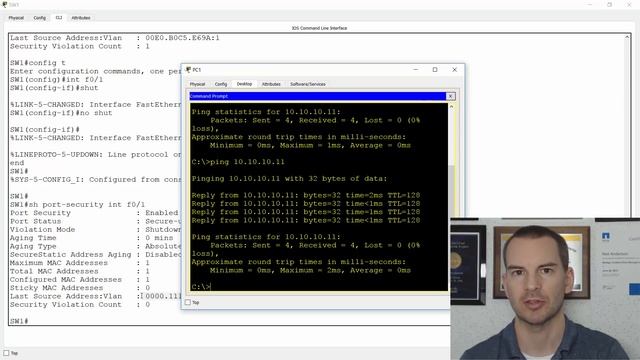The image size is (640, 360).
Task: Click the SW1 window title icon
Action: [x=4, y=4]
